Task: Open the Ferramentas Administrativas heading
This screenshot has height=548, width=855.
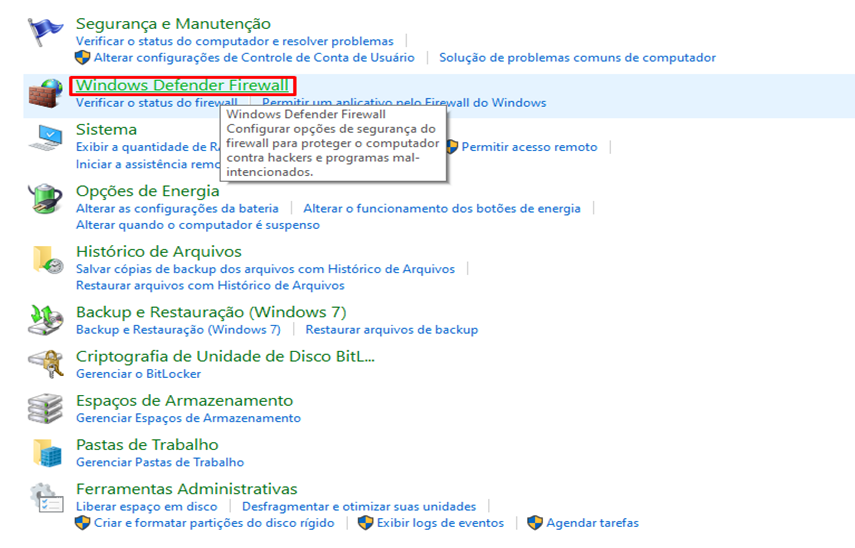Action: [186, 489]
